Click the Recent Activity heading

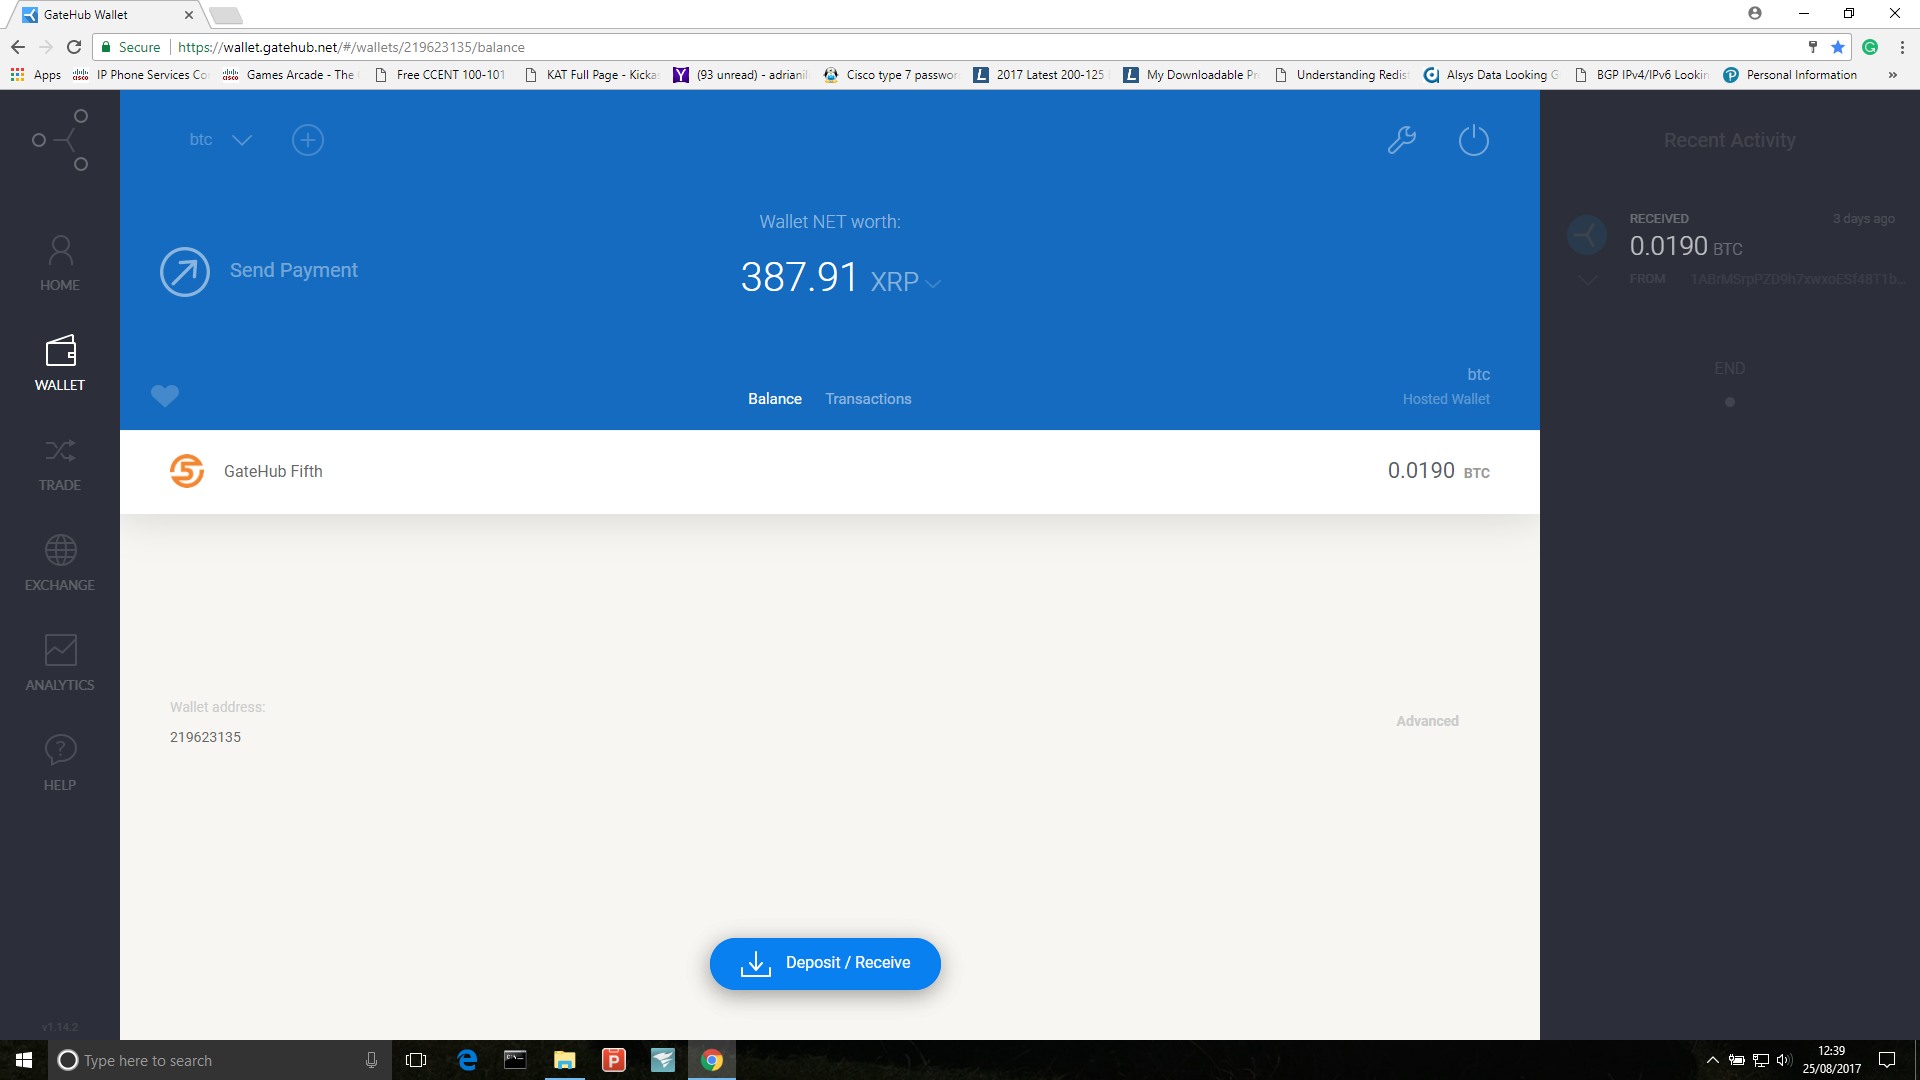[x=1730, y=141]
